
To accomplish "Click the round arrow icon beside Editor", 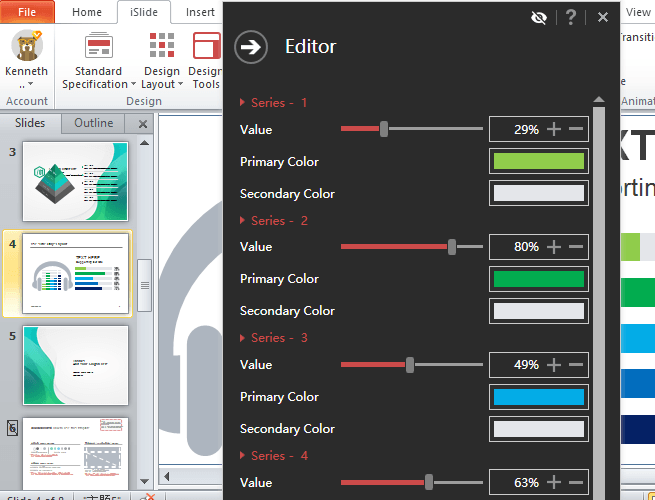I will [x=251, y=47].
